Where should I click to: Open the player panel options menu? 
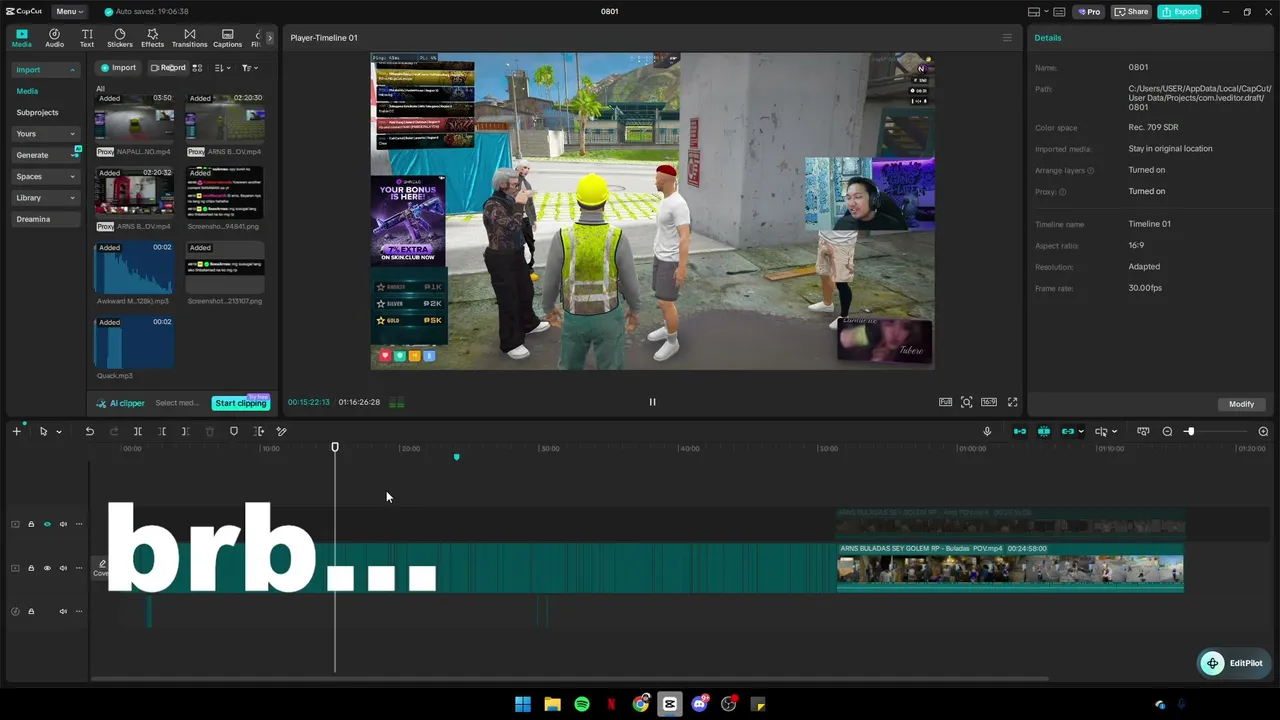[1007, 38]
